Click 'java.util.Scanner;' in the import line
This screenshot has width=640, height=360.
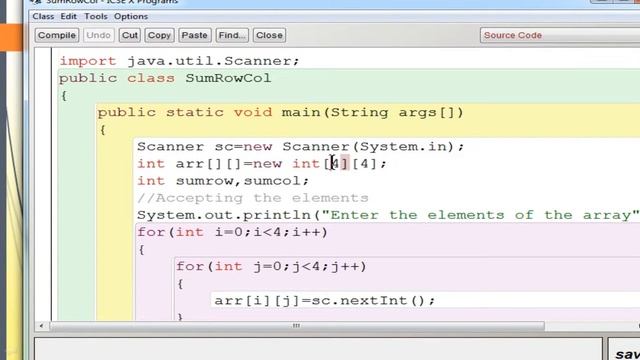[x=213, y=61]
